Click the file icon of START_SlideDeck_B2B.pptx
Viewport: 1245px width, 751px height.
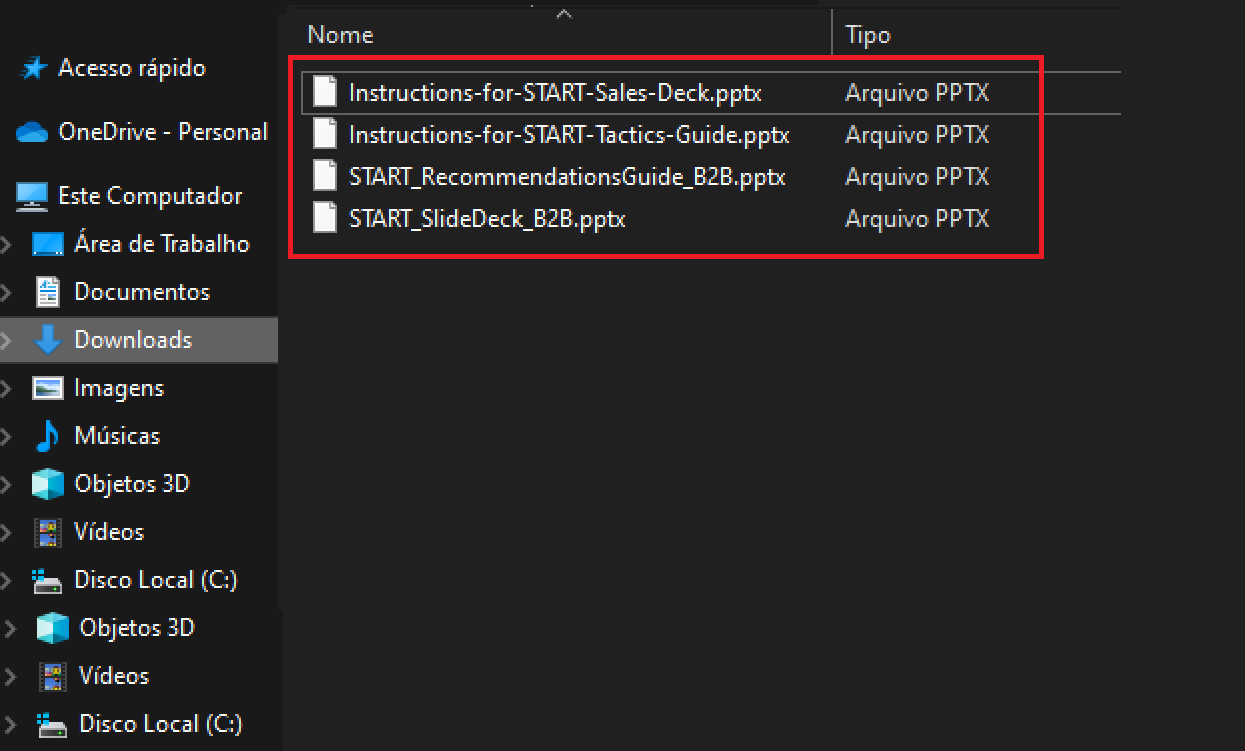click(x=325, y=218)
